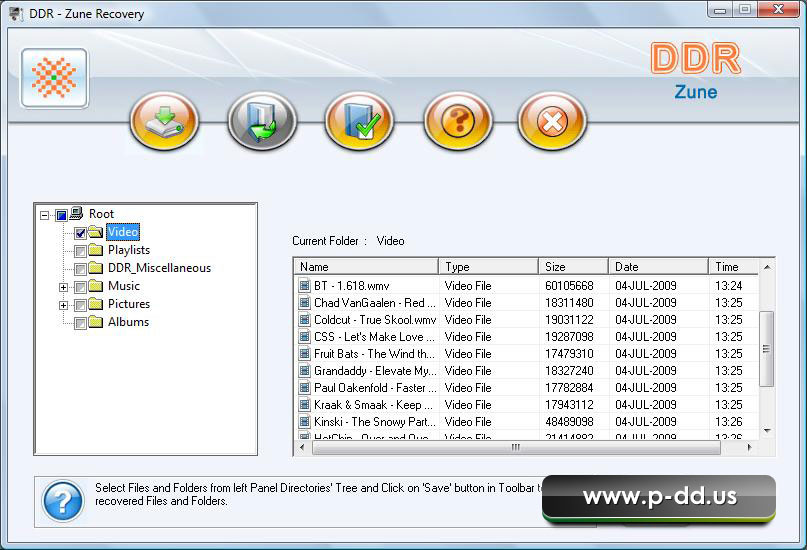Viewport: 807px width, 550px height.
Task: Click the orange X exit toolbar button
Action: coord(552,121)
